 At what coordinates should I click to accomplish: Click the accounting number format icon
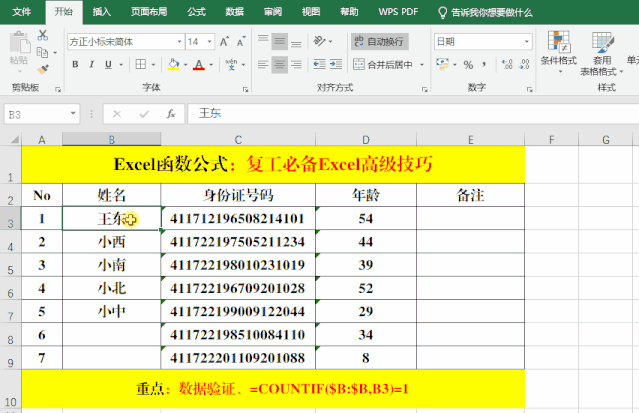(443, 64)
